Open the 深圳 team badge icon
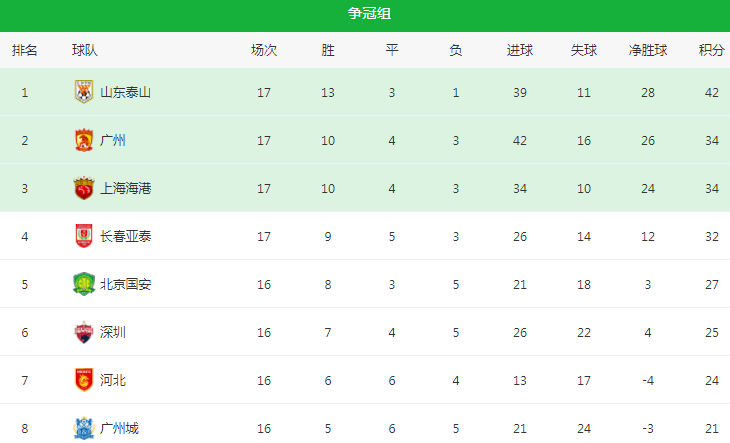Image resolution: width=730 pixels, height=443 pixels. point(84,332)
